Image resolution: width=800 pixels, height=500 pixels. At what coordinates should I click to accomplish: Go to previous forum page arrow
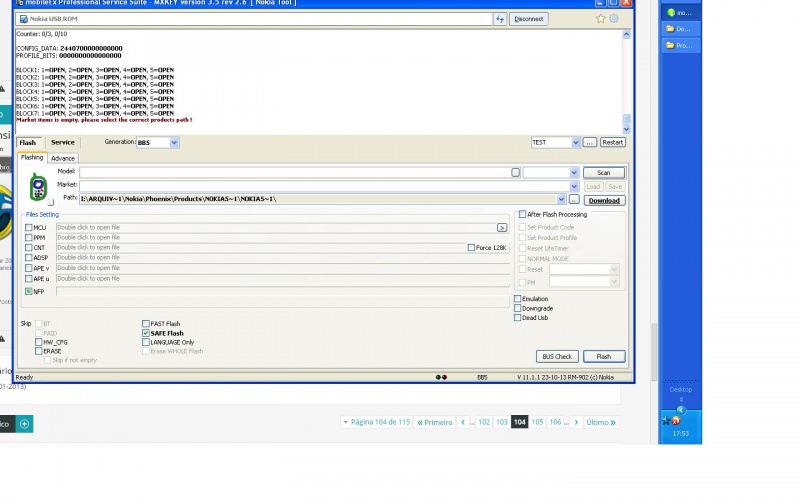coord(463,422)
